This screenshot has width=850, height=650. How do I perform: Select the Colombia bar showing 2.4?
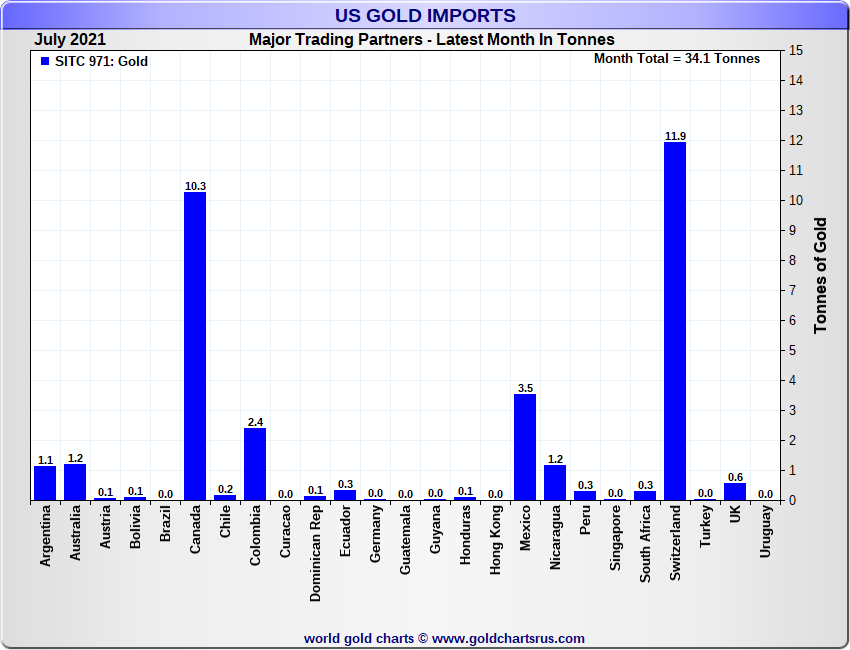255,464
